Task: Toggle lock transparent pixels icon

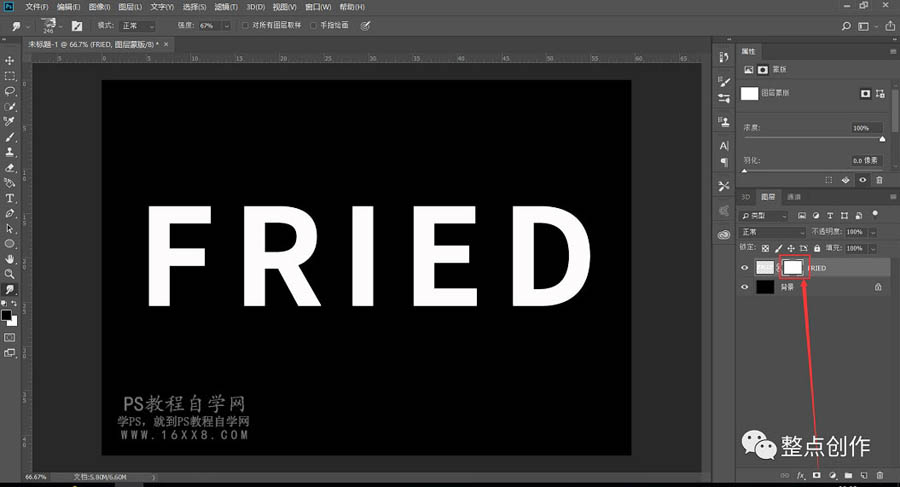Action: [x=765, y=248]
